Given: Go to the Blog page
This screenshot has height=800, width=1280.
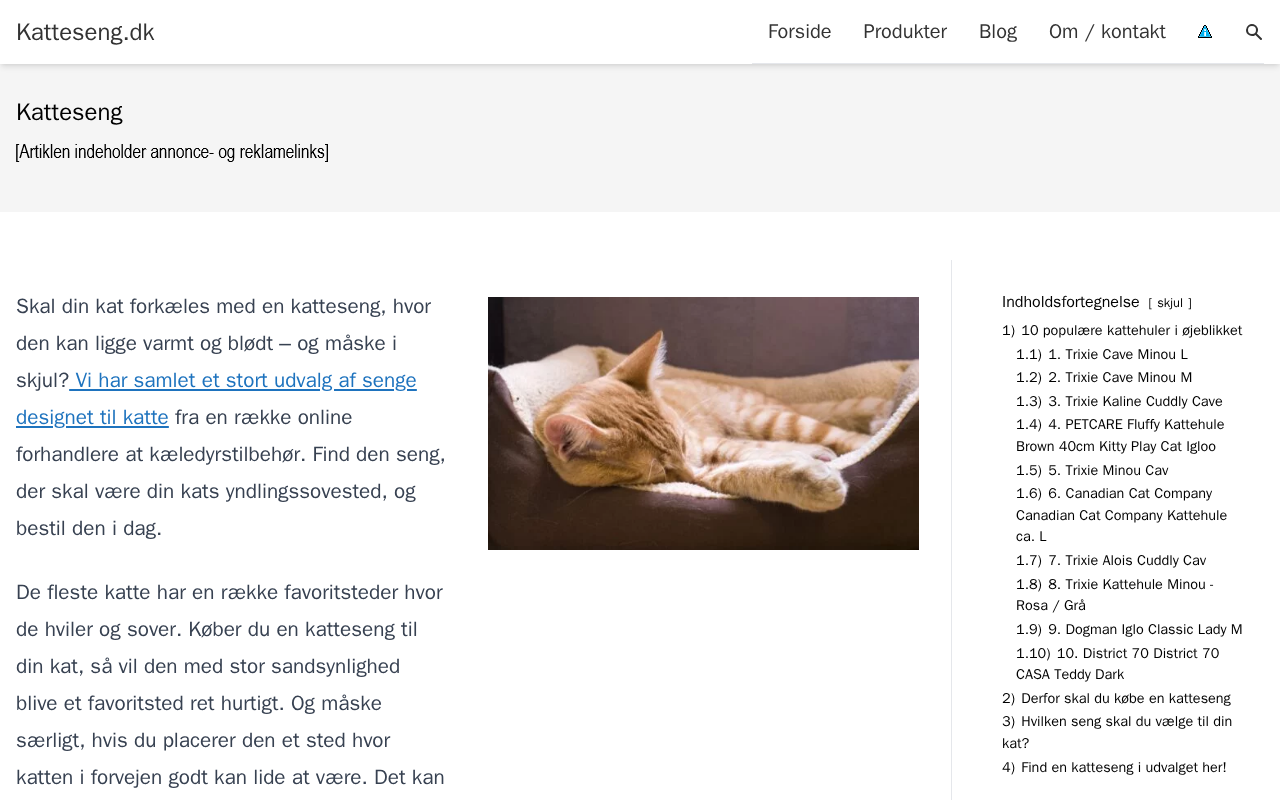Looking at the screenshot, I should tap(998, 32).
